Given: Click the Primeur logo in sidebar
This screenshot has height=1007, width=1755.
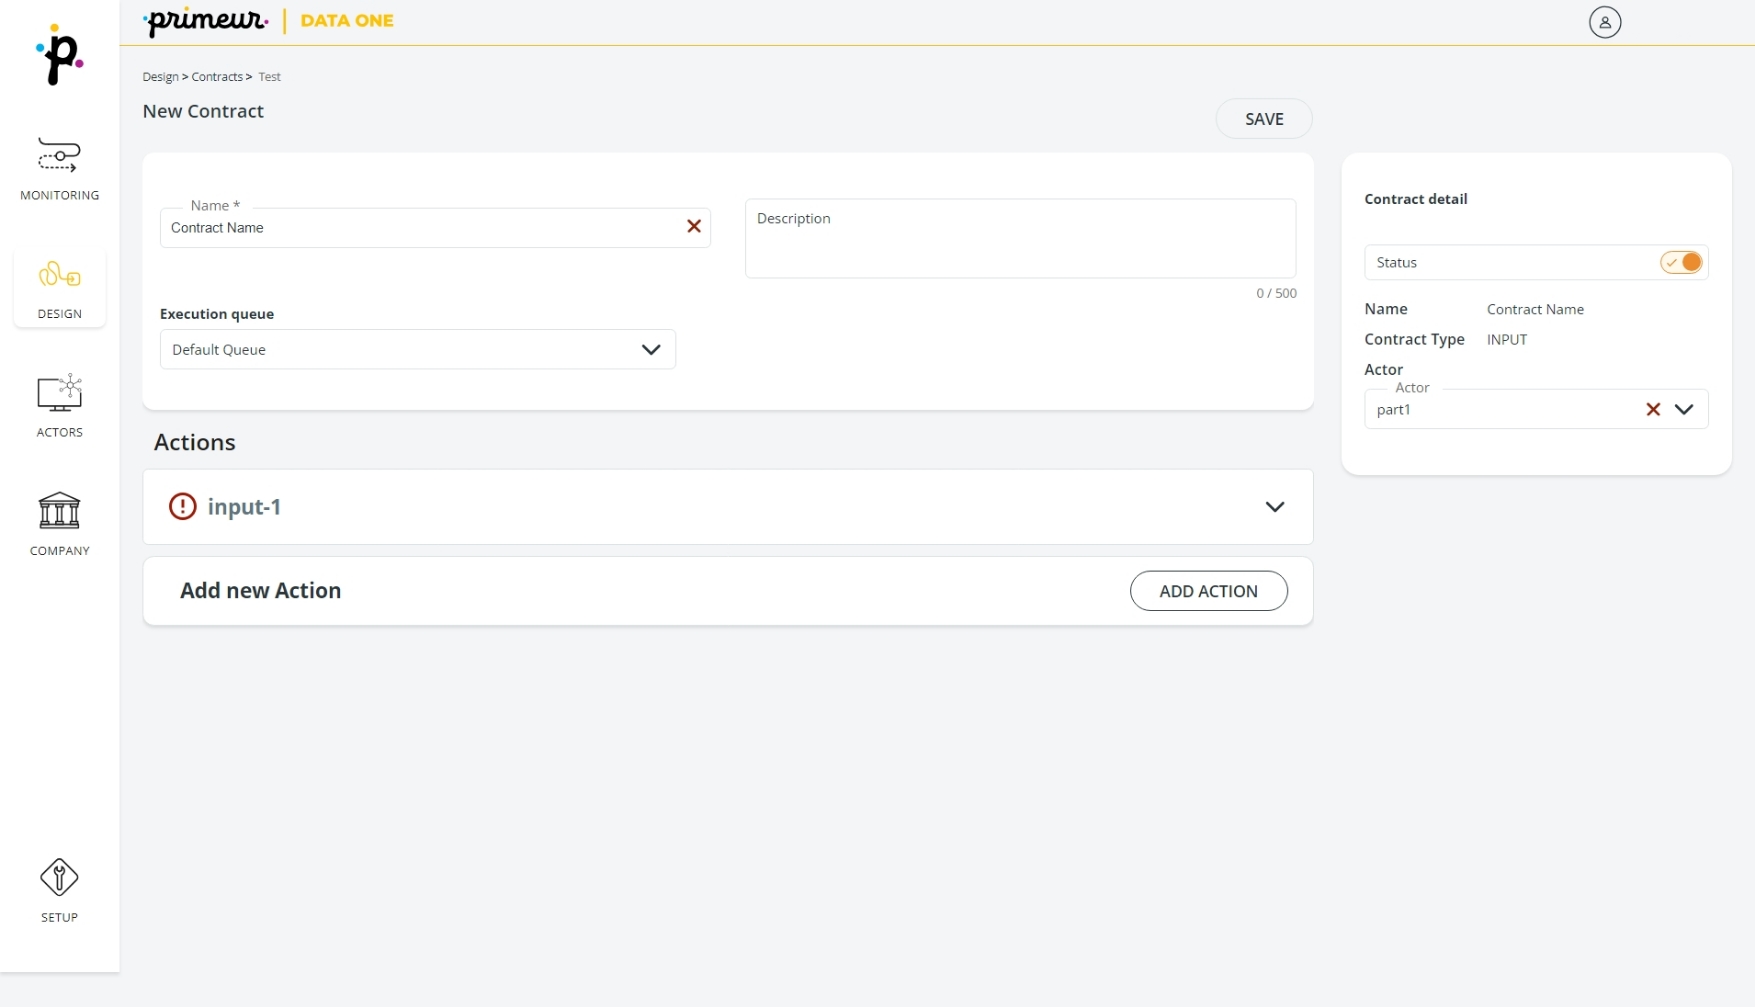Looking at the screenshot, I should [59, 56].
